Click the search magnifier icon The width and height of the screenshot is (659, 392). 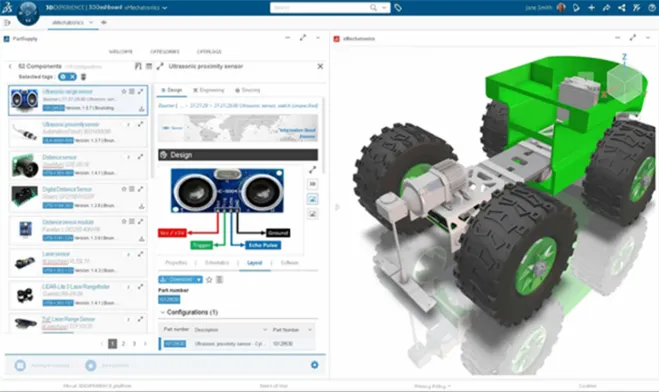(373, 8)
